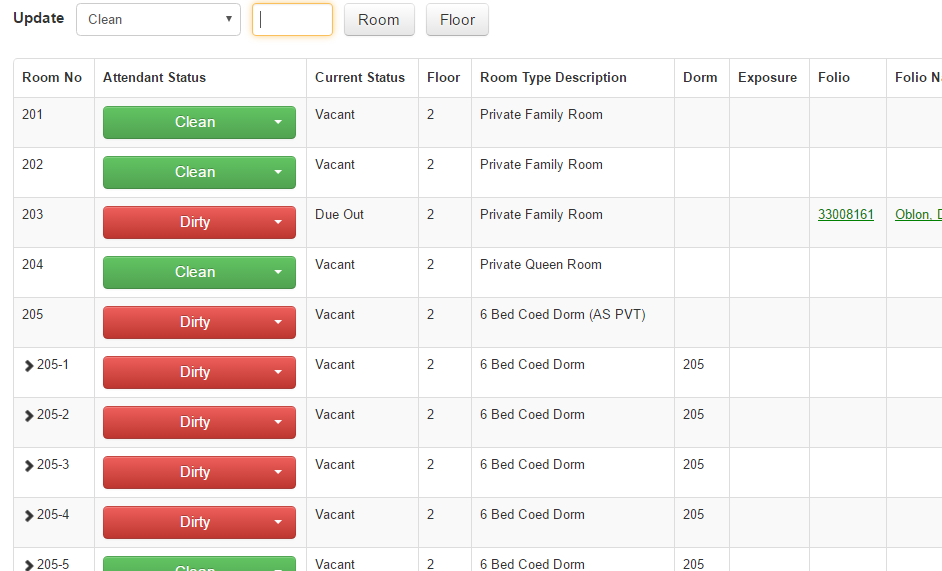Expand the chevron beside room 205-1
The image size is (942, 571).
tap(29, 365)
